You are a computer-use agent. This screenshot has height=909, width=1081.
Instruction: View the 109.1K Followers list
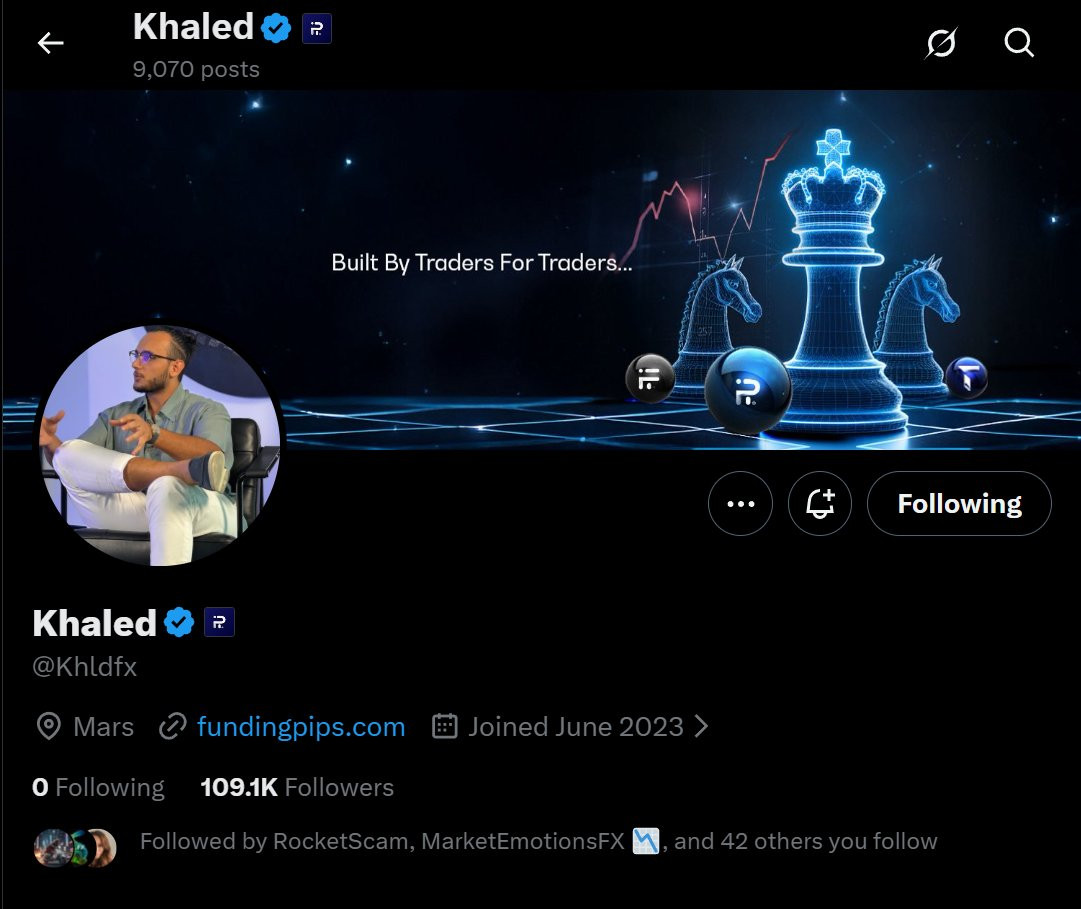(x=297, y=787)
